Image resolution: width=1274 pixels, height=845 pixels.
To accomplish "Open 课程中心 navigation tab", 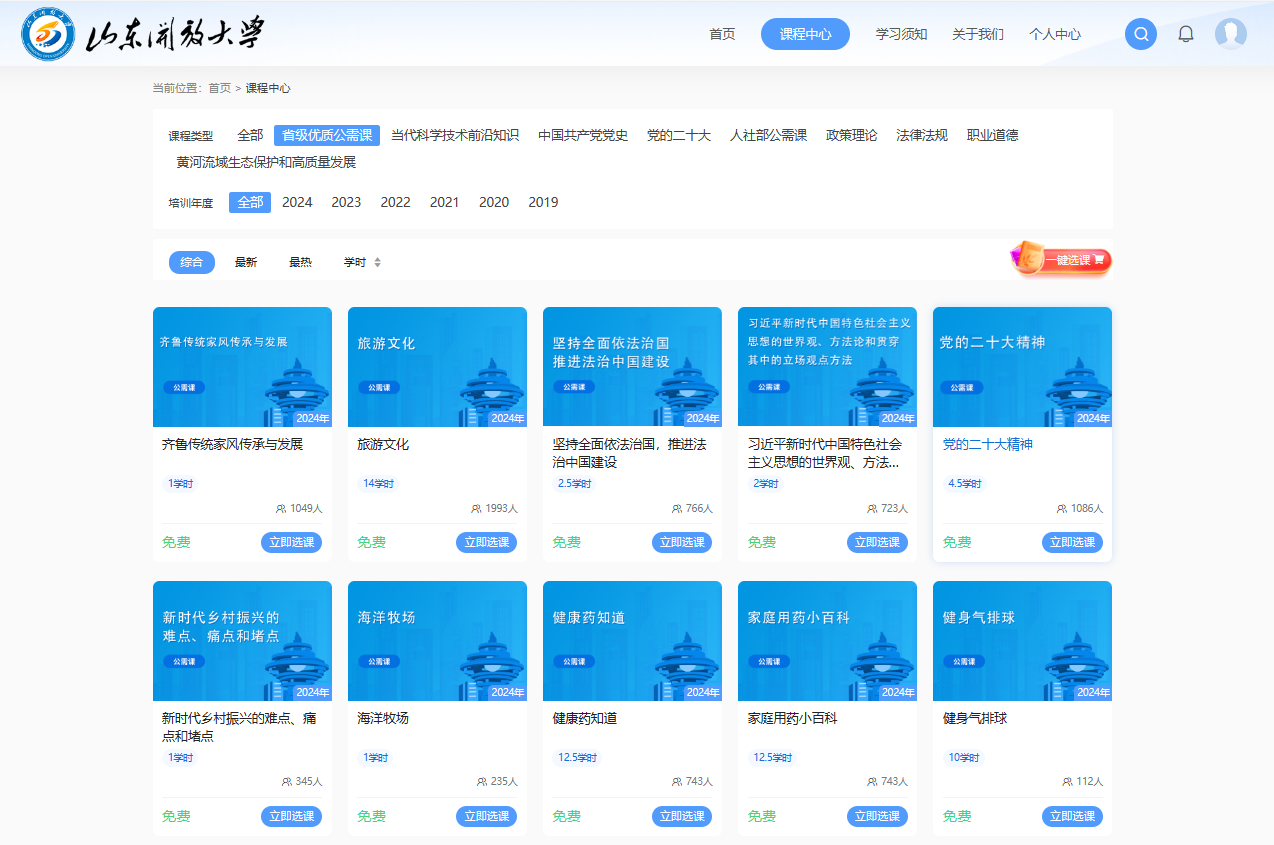I will [x=805, y=34].
